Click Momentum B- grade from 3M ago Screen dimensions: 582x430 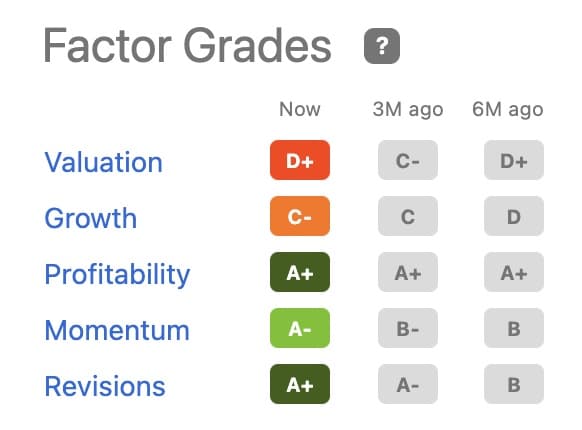[408, 328]
